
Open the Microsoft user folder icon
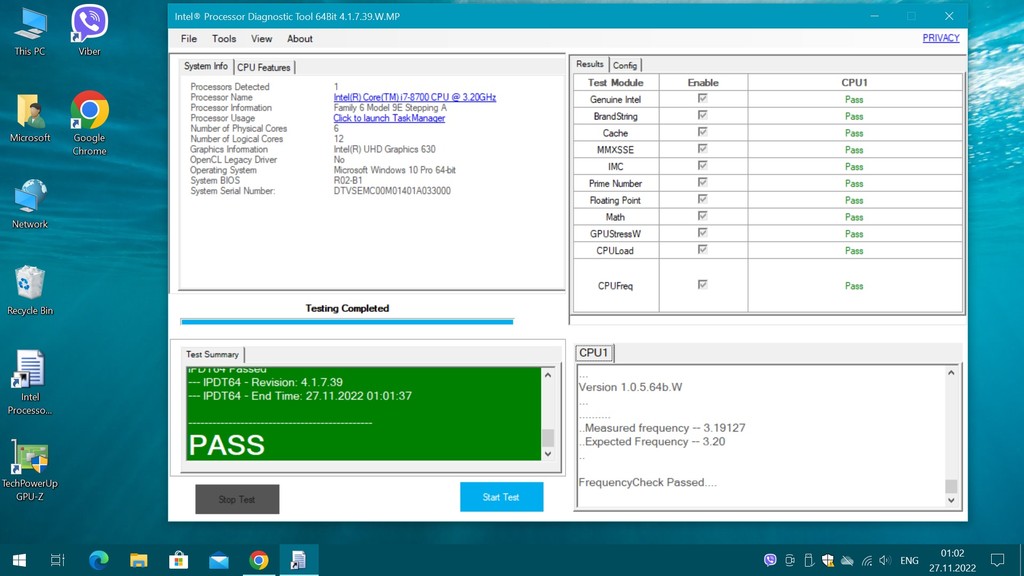[x=30, y=118]
